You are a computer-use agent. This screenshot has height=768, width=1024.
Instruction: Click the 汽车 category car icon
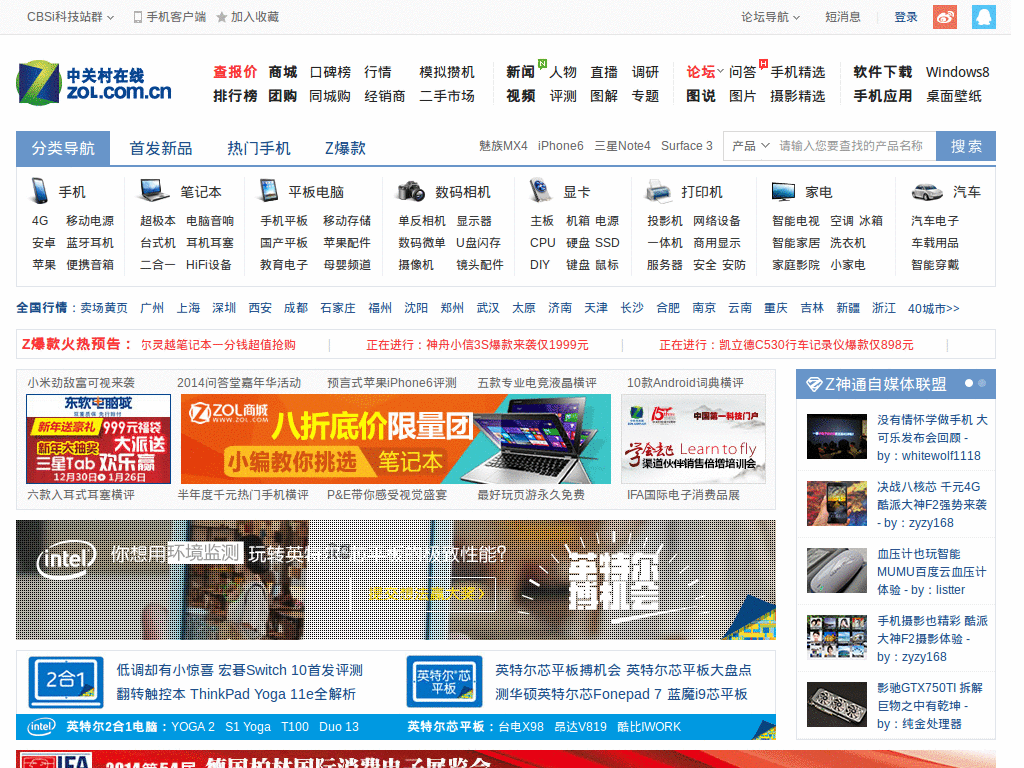[927, 192]
